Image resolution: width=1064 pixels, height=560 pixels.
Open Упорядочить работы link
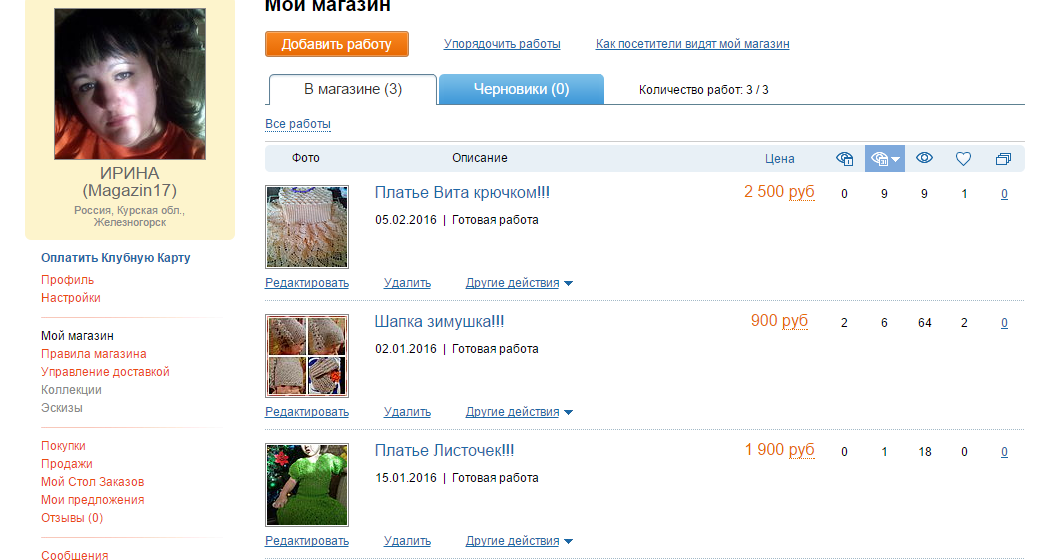tap(502, 43)
